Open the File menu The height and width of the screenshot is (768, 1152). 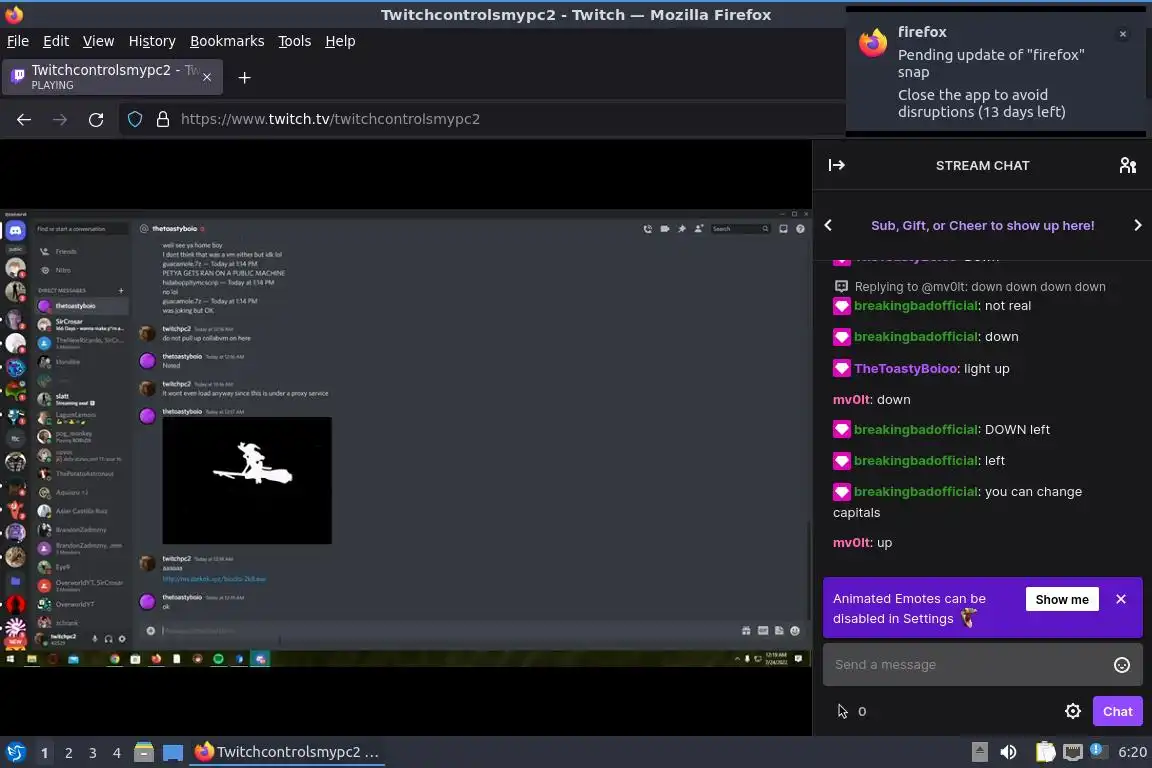coord(18,41)
